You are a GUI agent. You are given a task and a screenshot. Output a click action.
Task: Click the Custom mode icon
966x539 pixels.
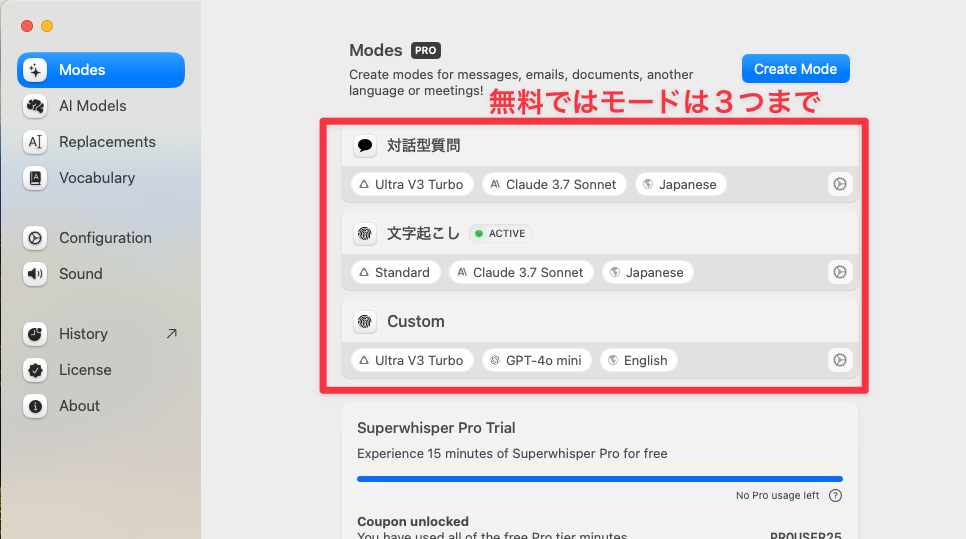click(365, 322)
